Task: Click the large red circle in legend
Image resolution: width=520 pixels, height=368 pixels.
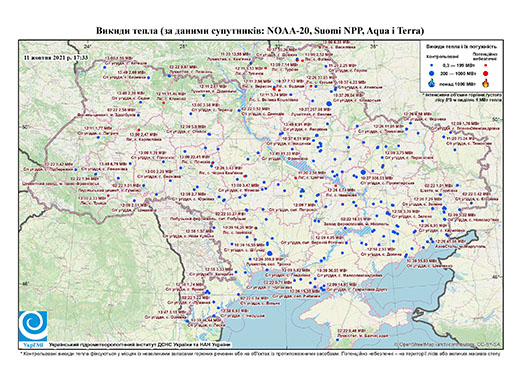Action: [485, 73]
